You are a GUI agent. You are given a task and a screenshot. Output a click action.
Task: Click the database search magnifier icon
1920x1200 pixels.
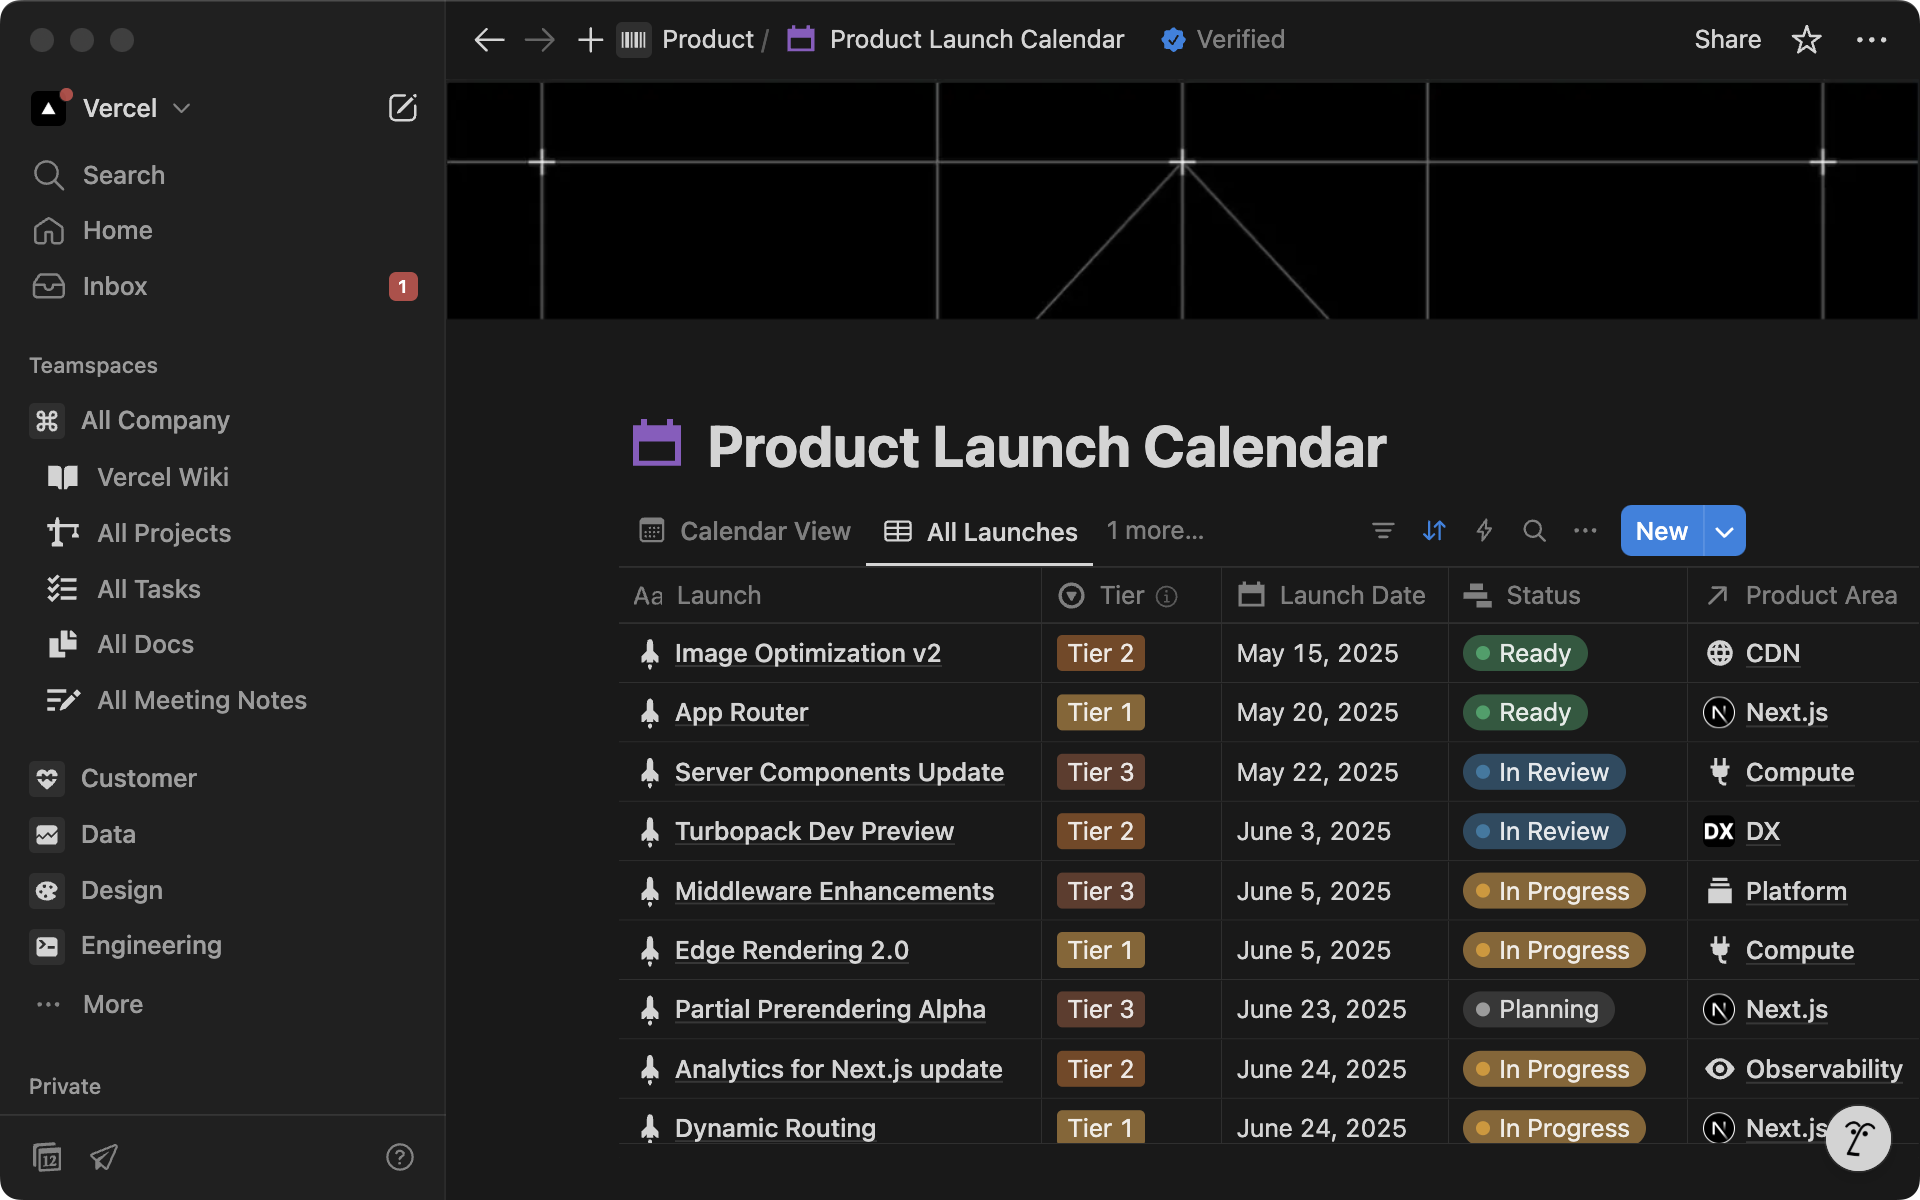tap(1534, 531)
